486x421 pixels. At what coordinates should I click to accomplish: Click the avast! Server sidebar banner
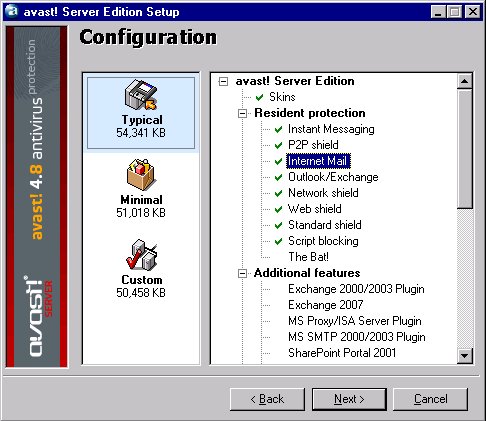[x=37, y=197]
